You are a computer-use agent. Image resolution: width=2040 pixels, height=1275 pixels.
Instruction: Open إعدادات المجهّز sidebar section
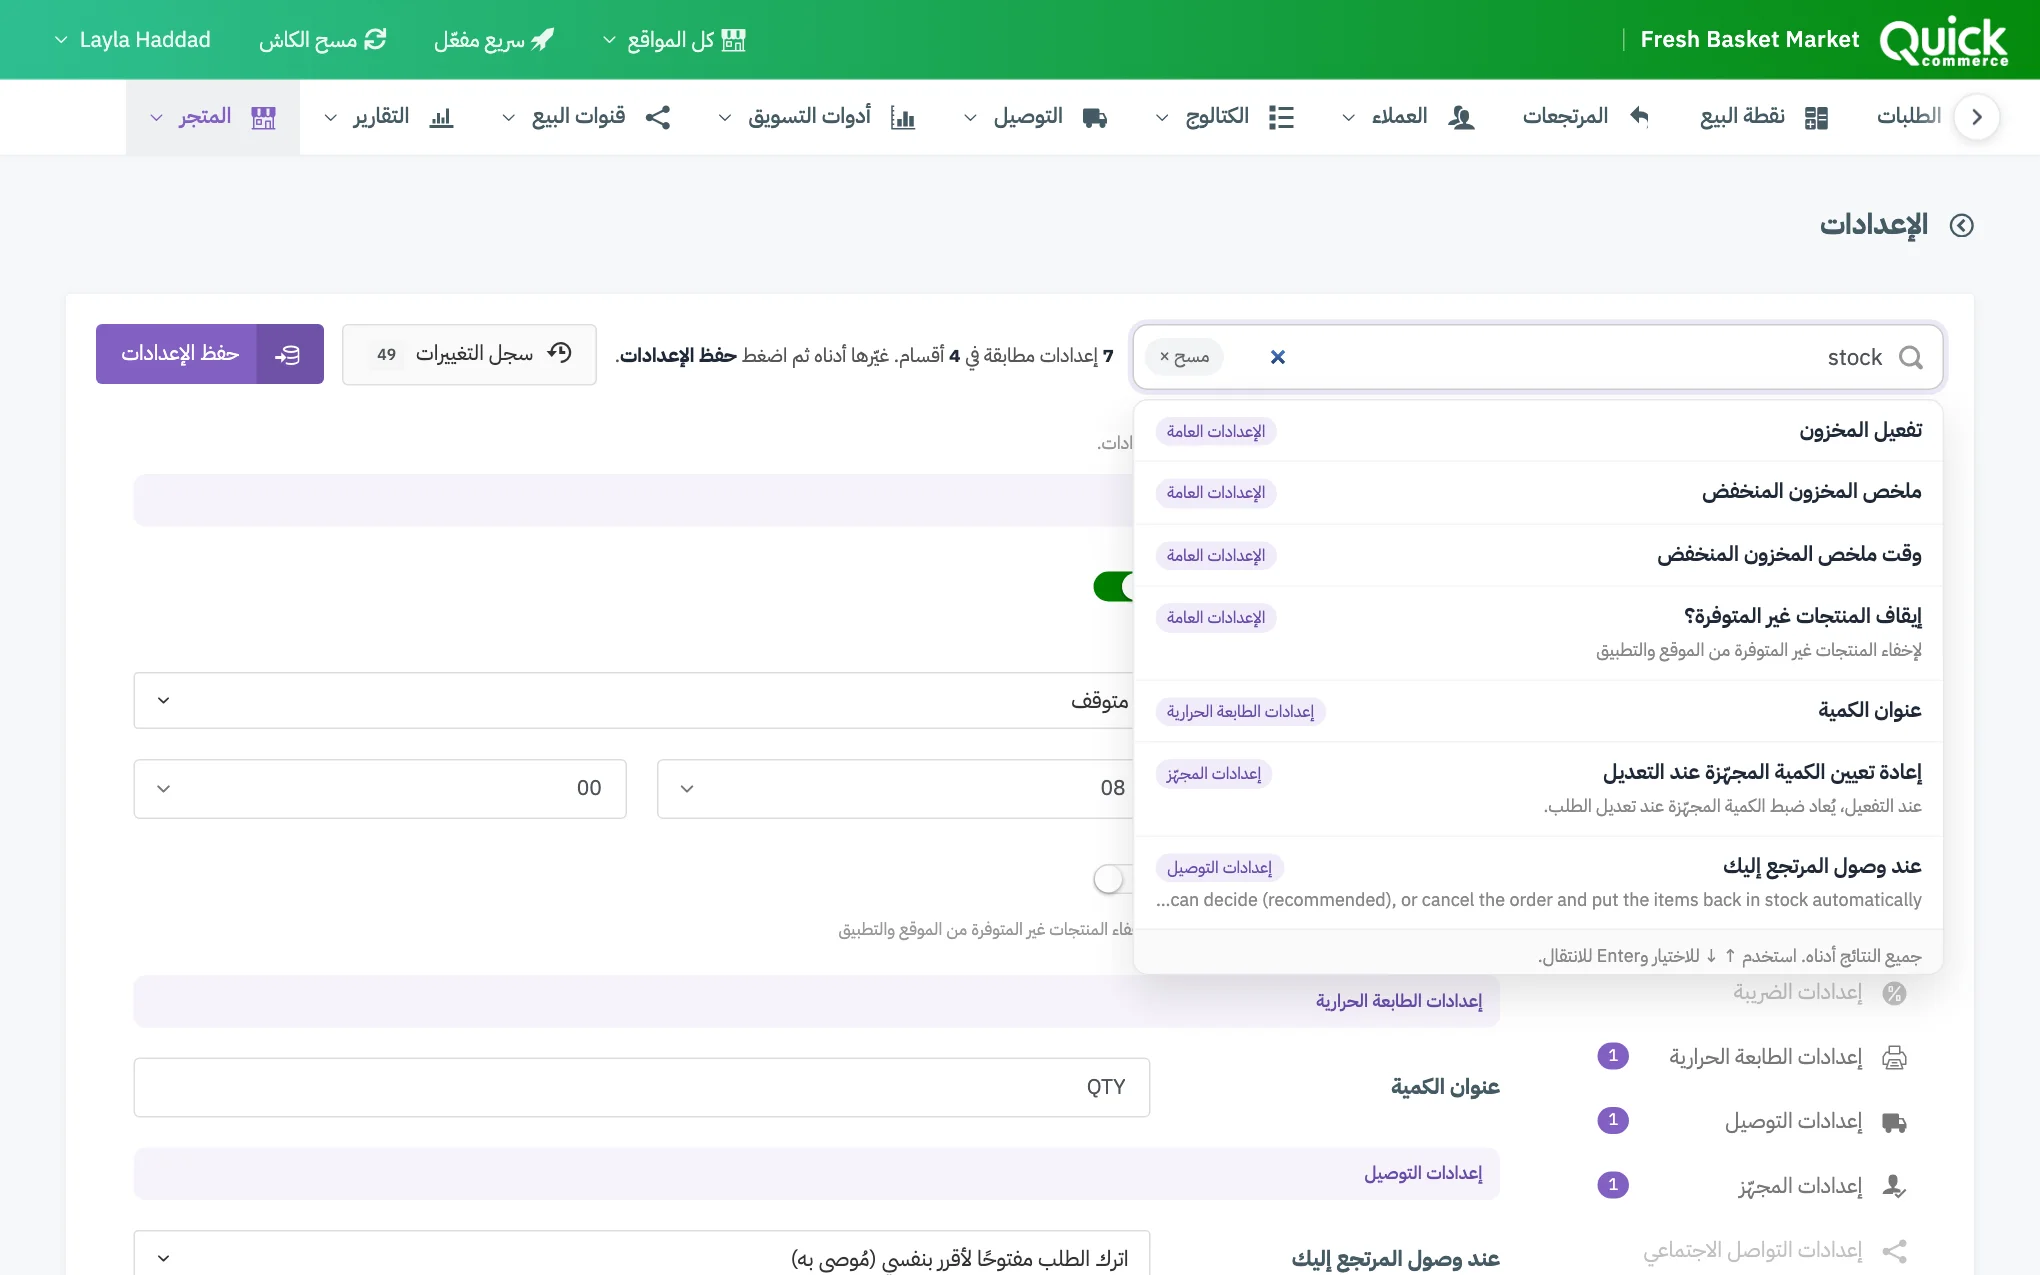[1752, 1186]
